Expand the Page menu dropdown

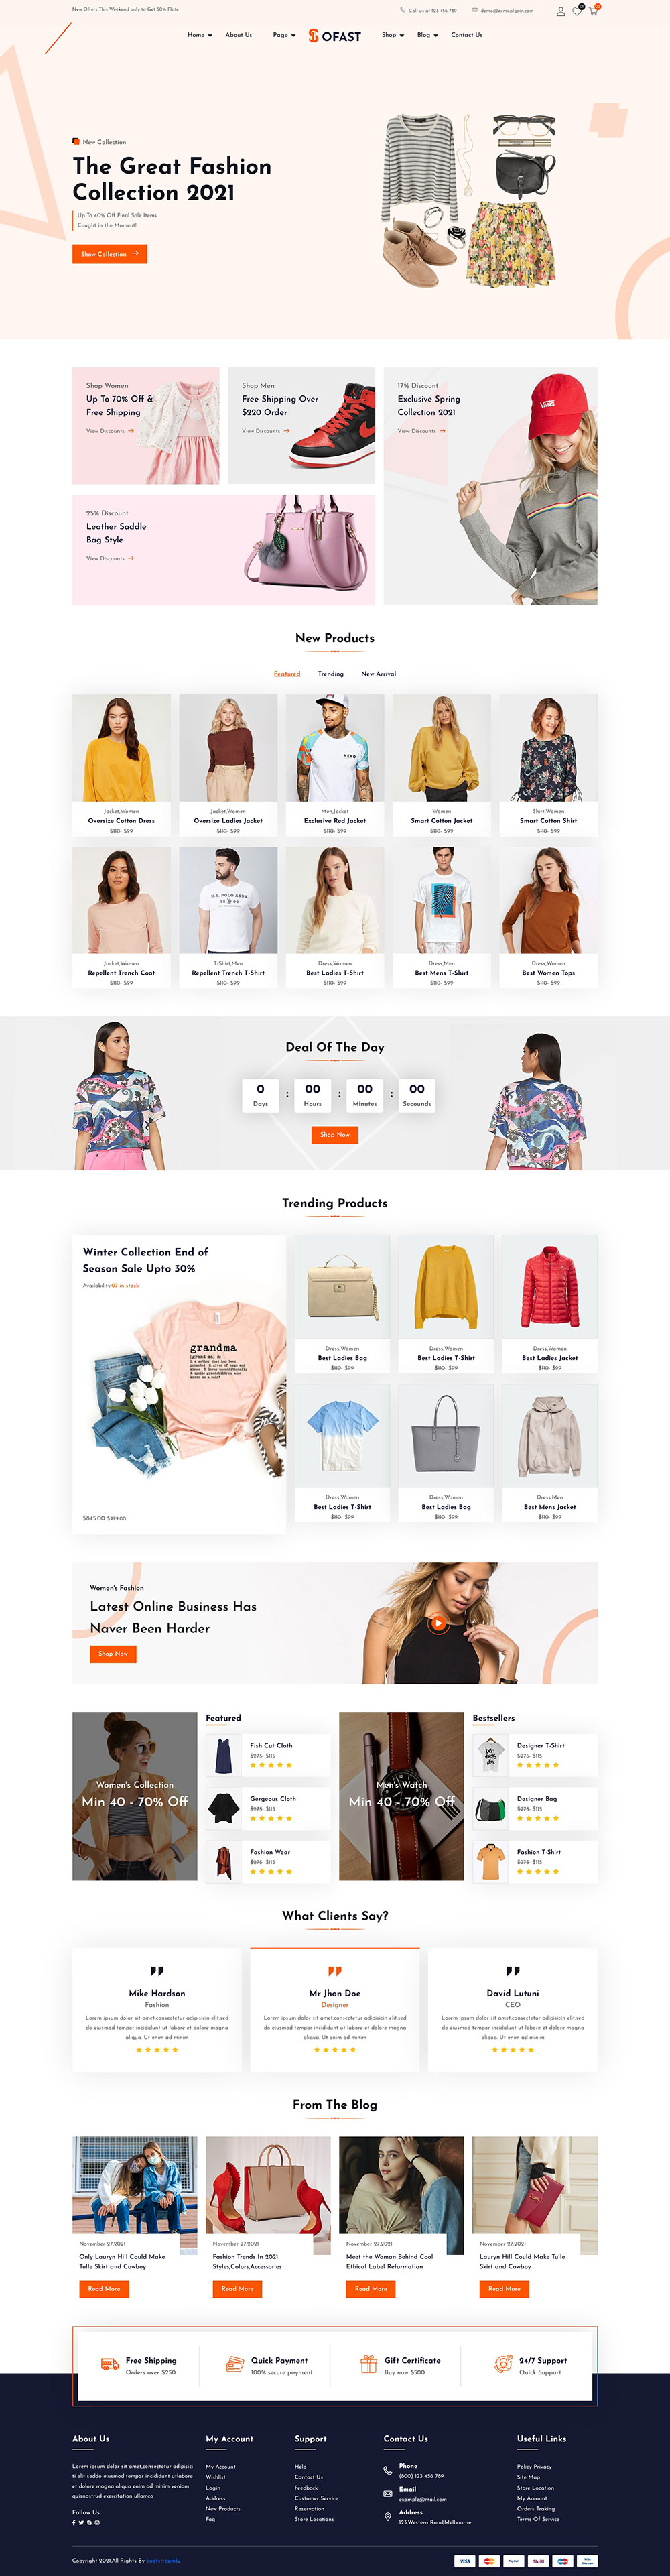284,35
